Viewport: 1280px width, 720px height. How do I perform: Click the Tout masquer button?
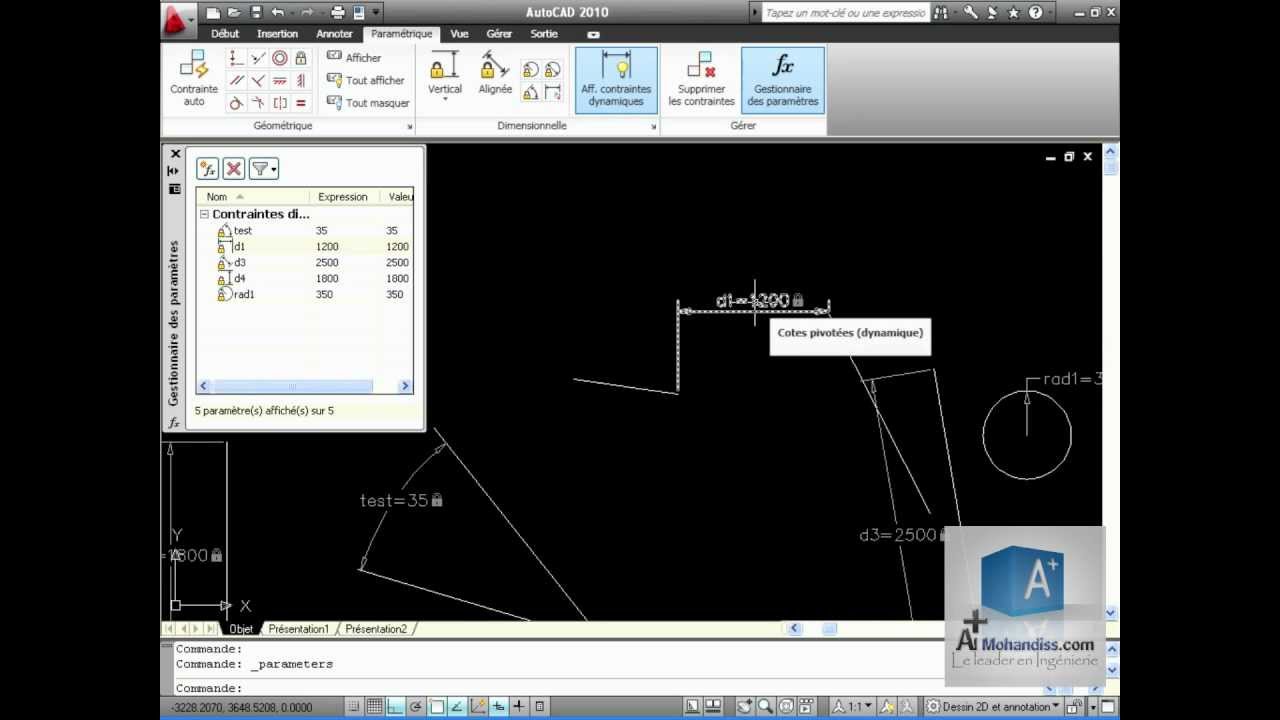[368, 103]
